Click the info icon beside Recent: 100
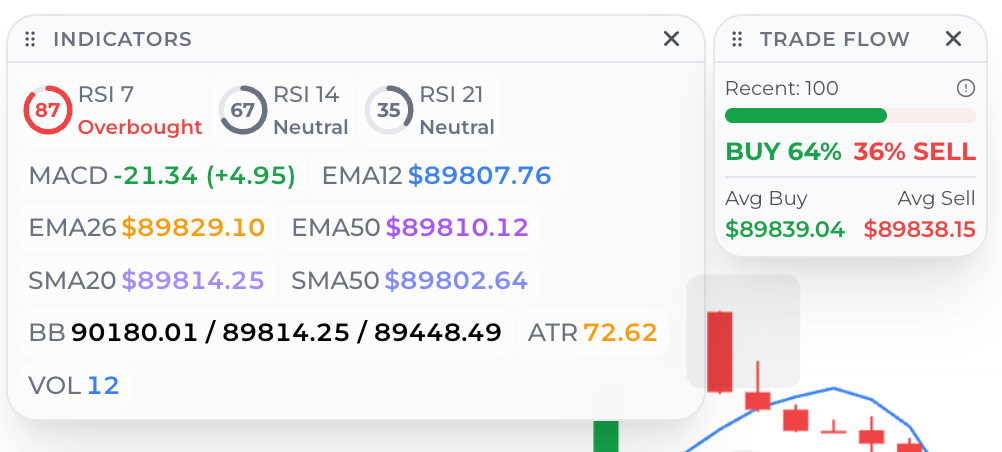 tap(965, 88)
